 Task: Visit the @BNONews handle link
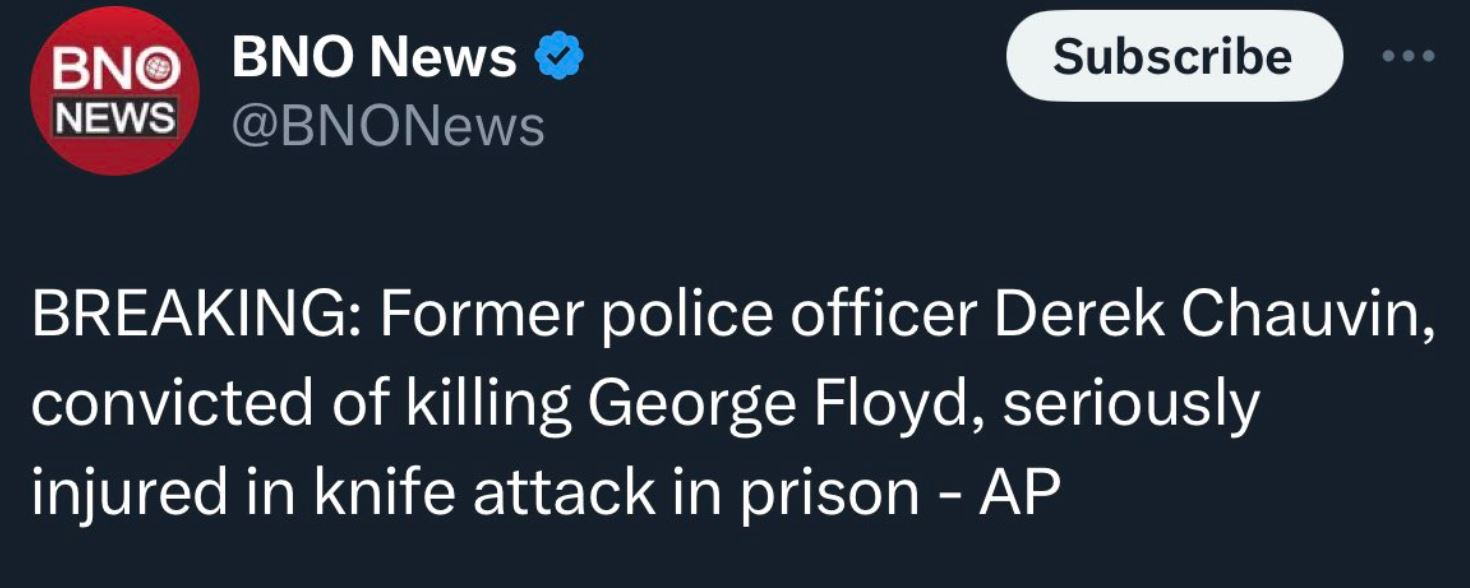coord(388,128)
